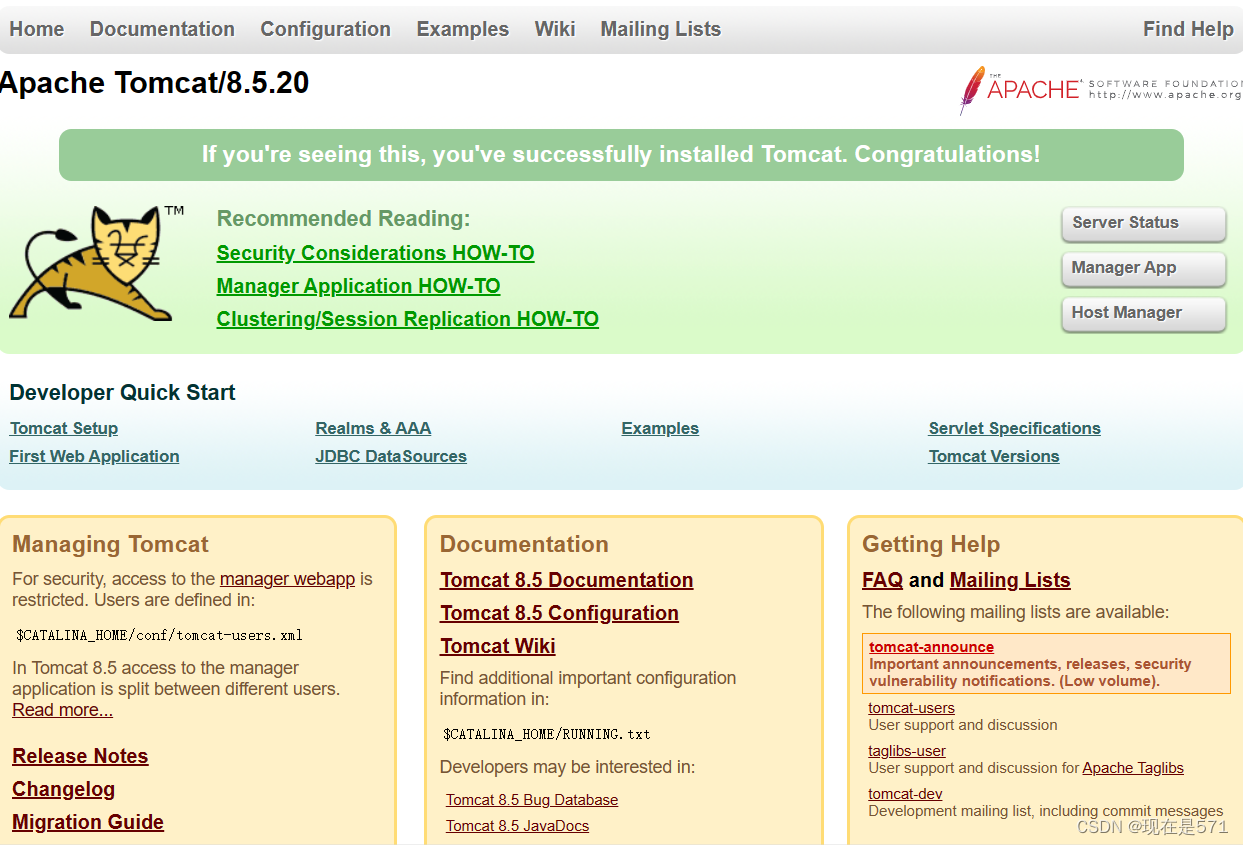This screenshot has width=1243, height=845.
Task: Click the $CATALINA_HOME/RUNNING.txt path text
Action: click(546, 734)
